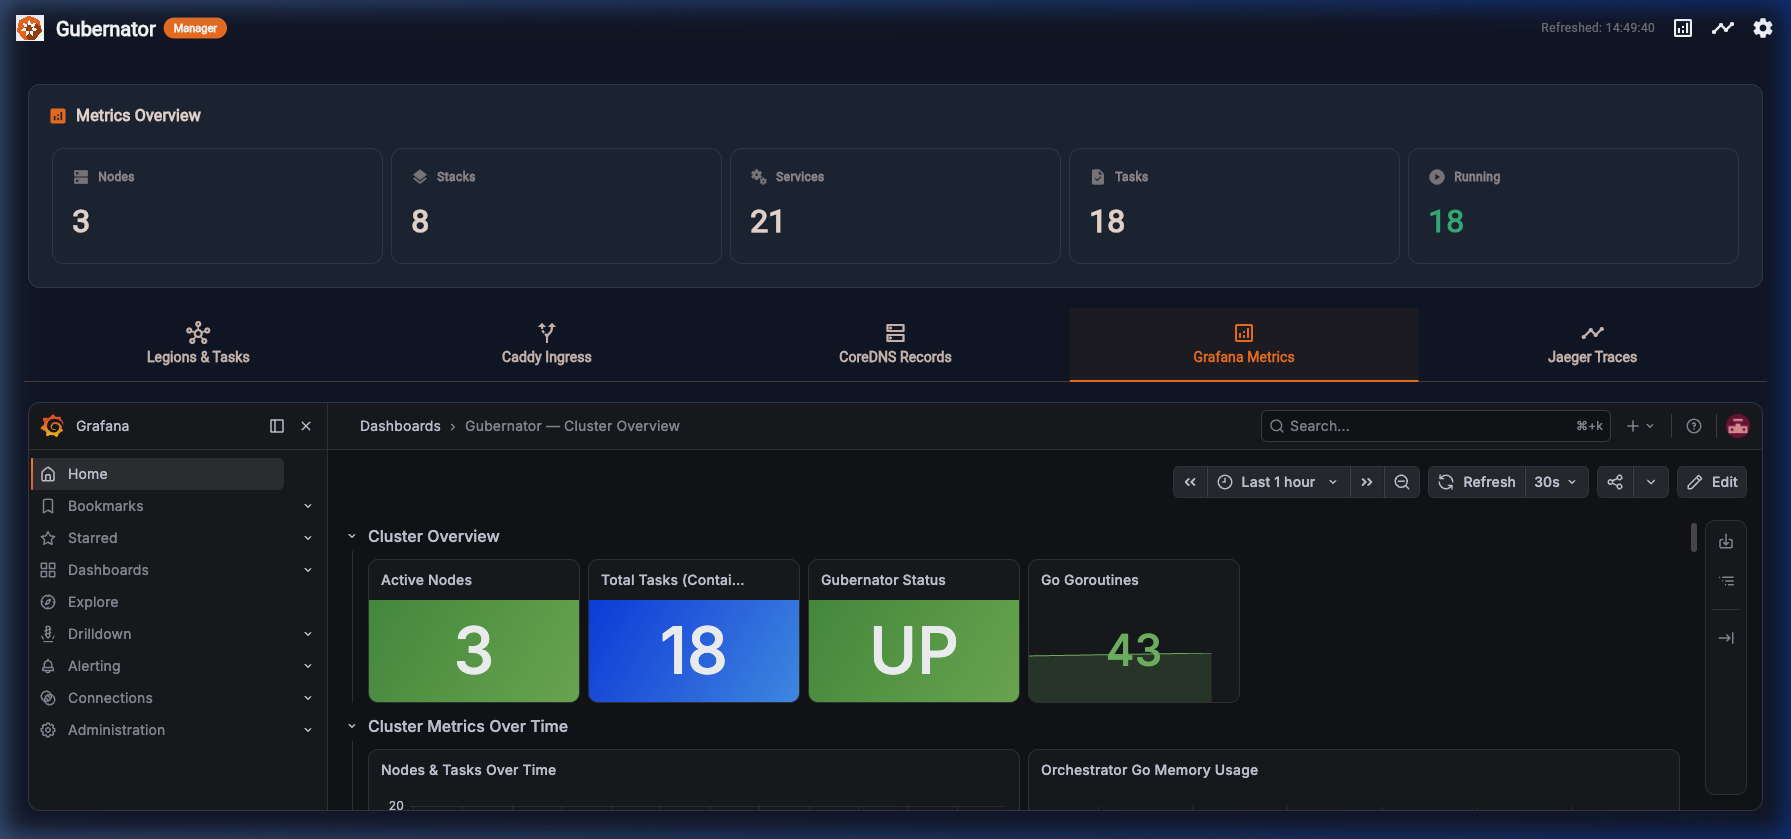1791x839 pixels.
Task: Click the Nodes metric card
Action: point(217,206)
